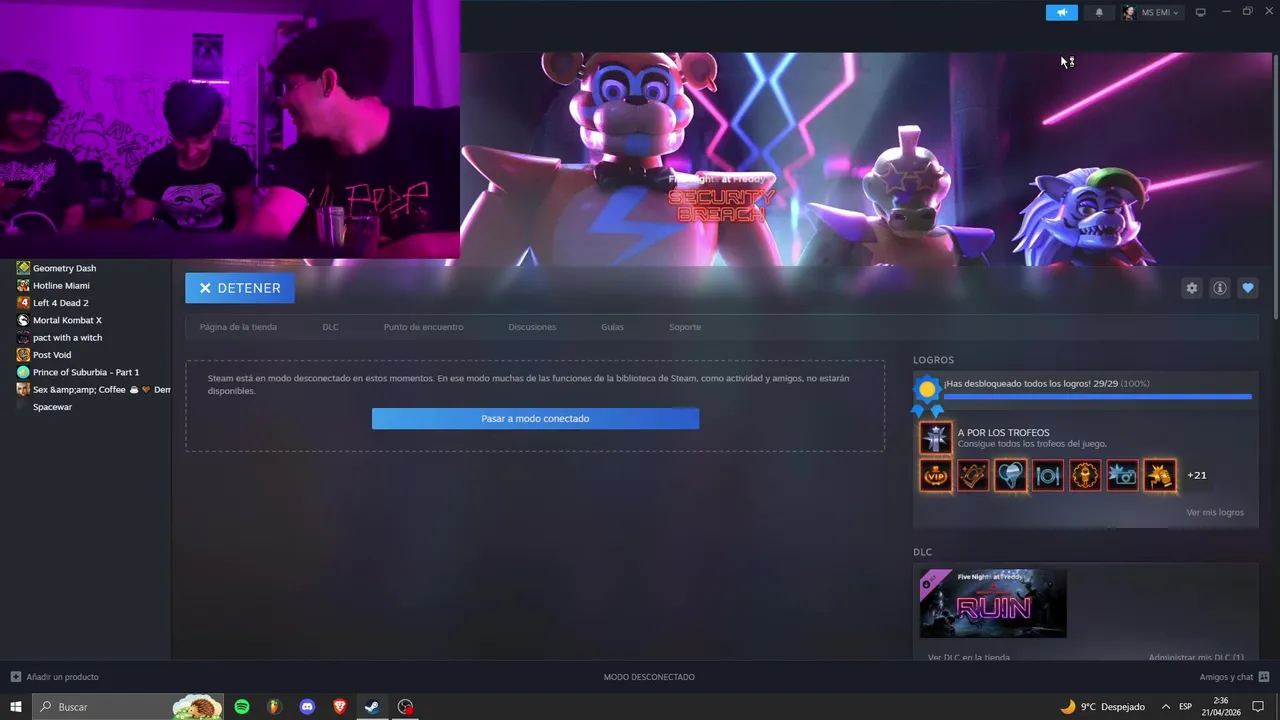1280x720 pixels.
Task: Click MODO DESCONECTADO status text
Action: click(649, 677)
